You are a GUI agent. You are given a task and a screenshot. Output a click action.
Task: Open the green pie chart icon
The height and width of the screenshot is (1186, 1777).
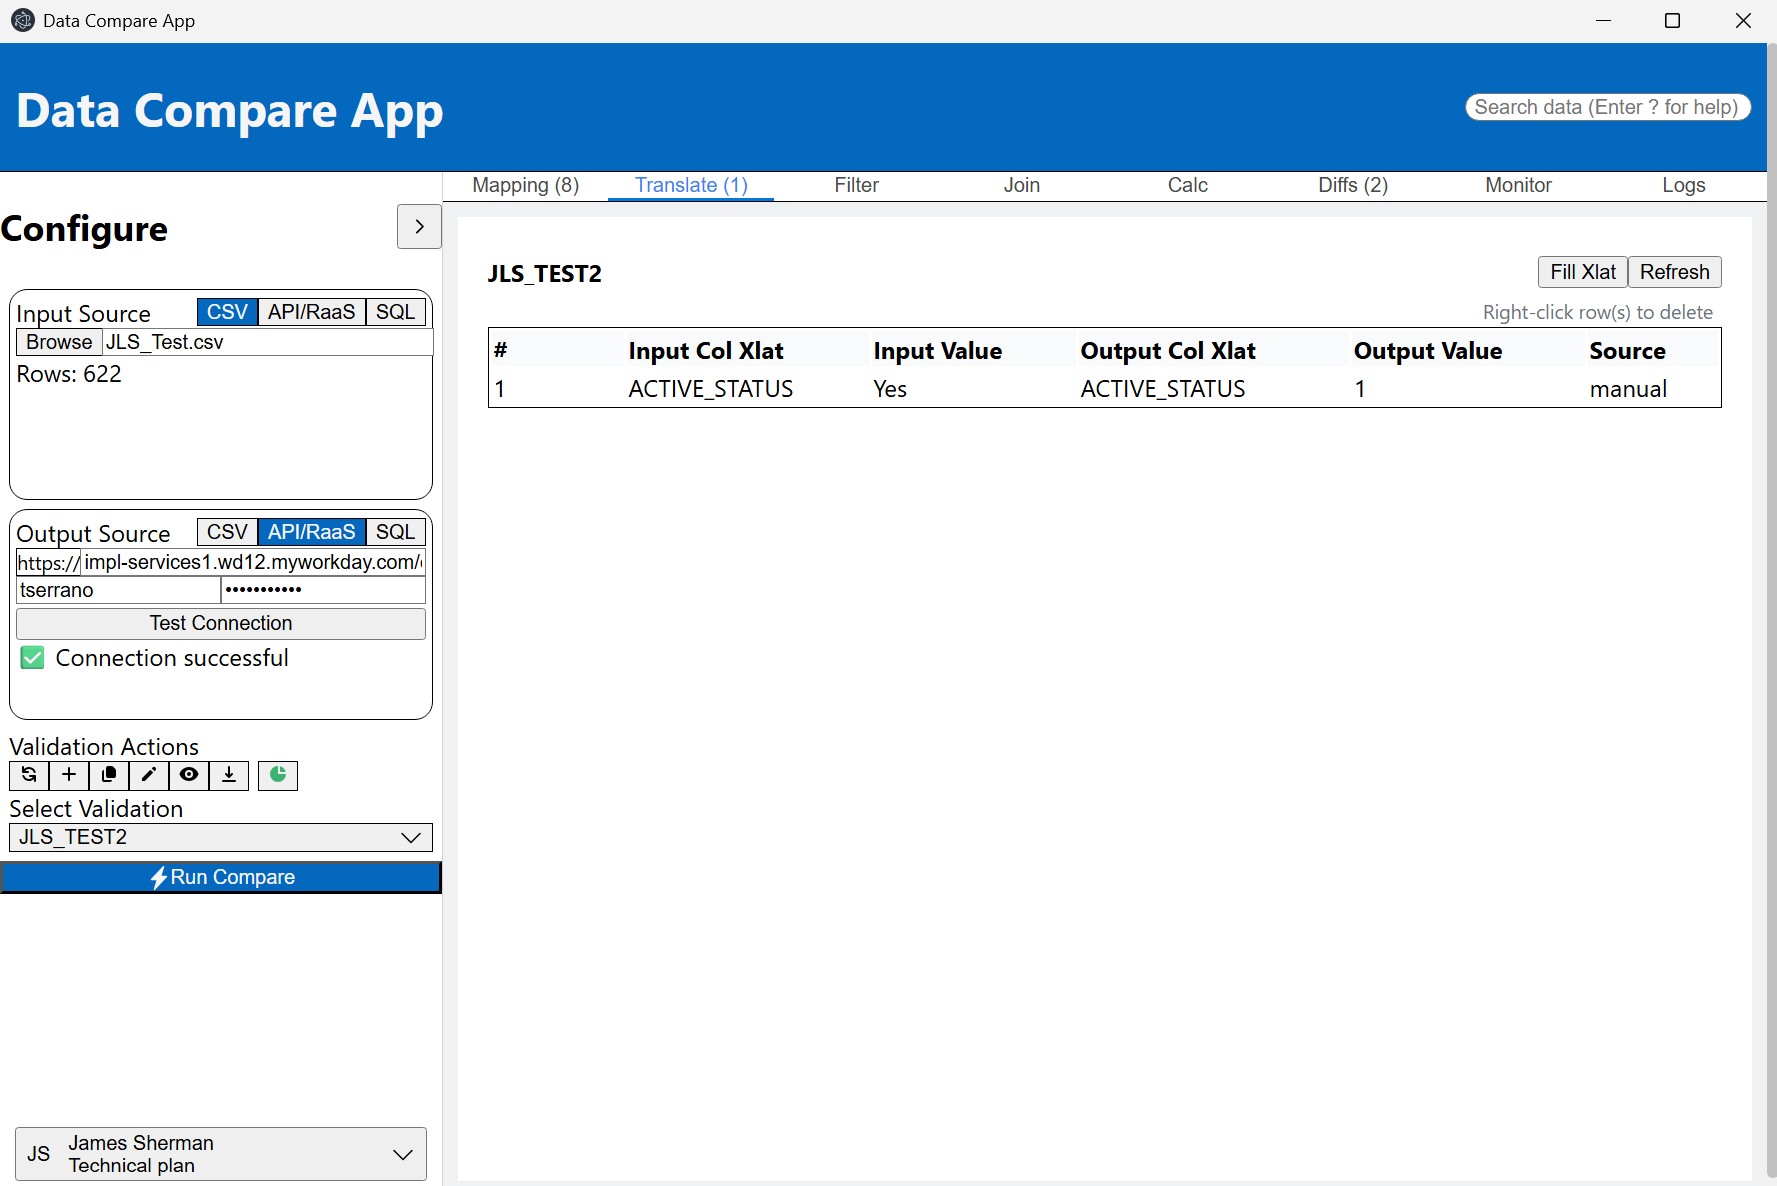pos(278,775)
